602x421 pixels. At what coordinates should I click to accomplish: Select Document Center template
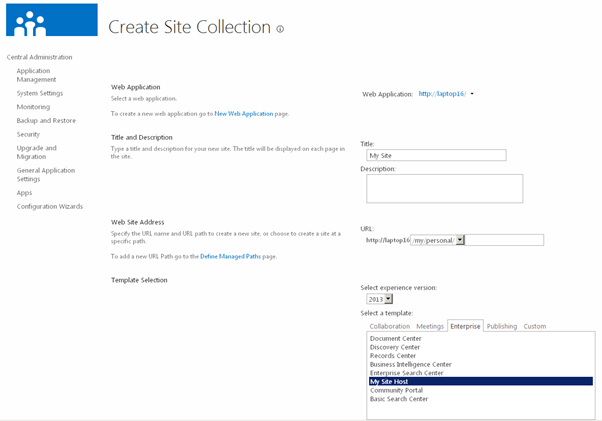(395, 338)
